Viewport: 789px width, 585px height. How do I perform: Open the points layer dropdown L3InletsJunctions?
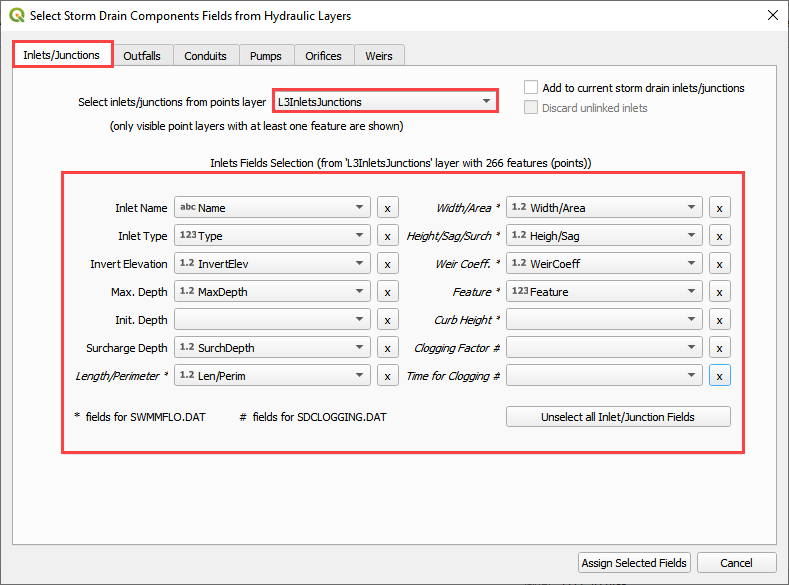385,102
